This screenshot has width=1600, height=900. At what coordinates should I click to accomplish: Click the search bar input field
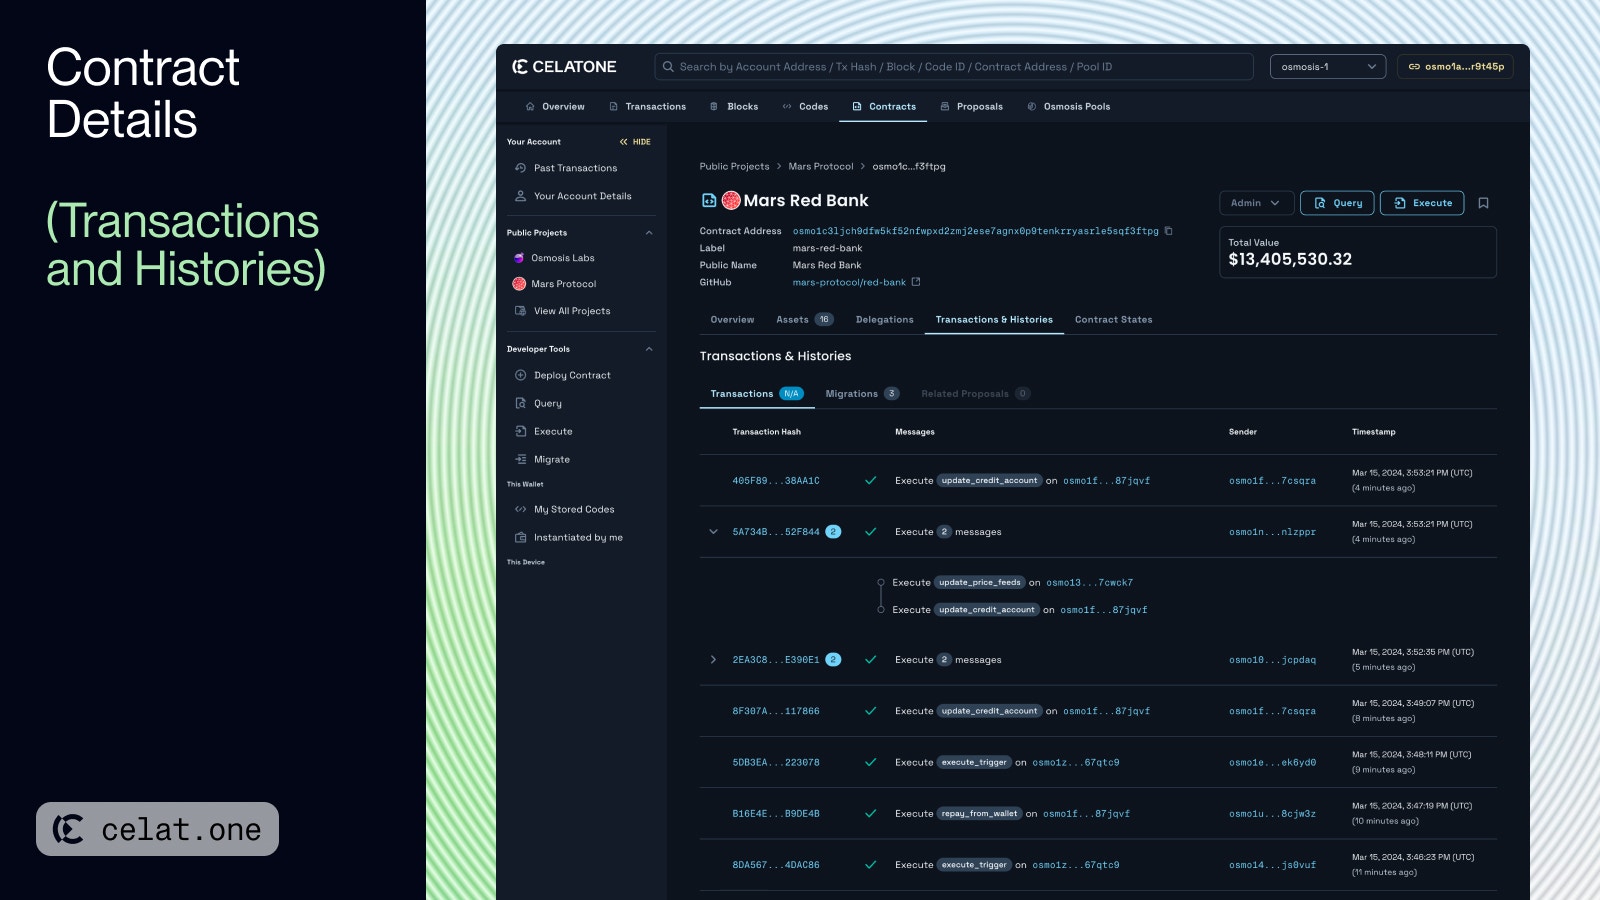pyautogui.click(x=954, y=67)
